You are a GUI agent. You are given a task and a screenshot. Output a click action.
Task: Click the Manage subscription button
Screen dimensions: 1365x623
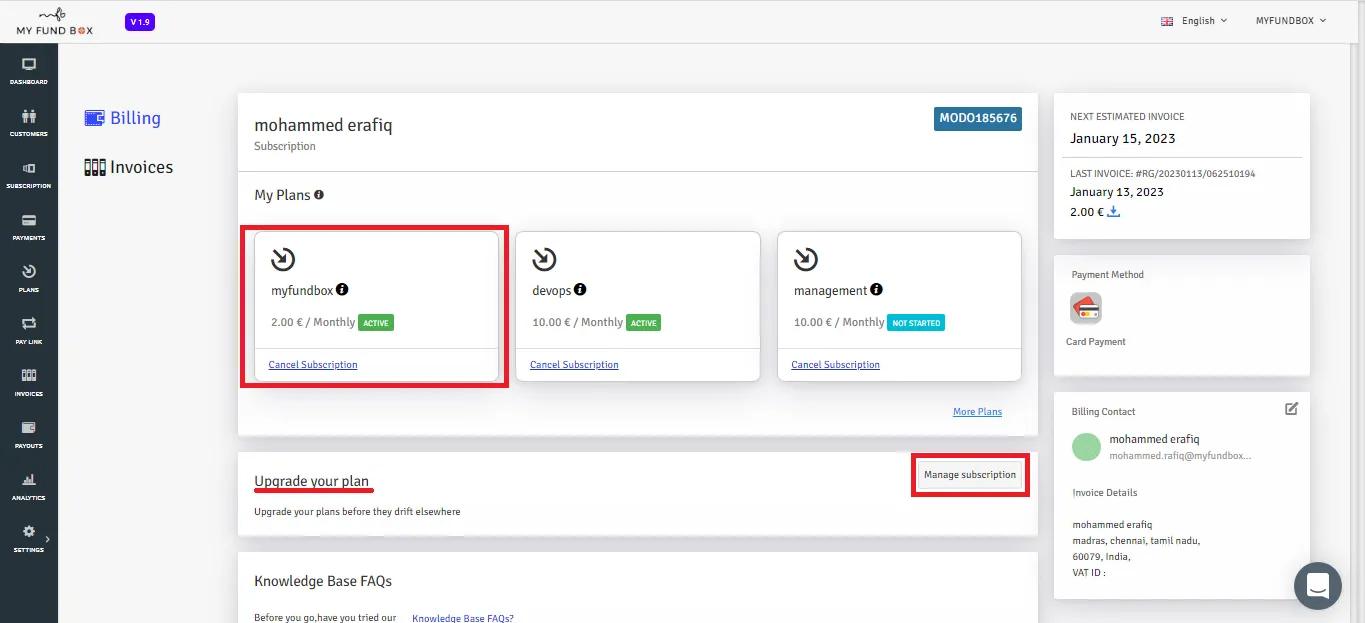pos(970,475)
